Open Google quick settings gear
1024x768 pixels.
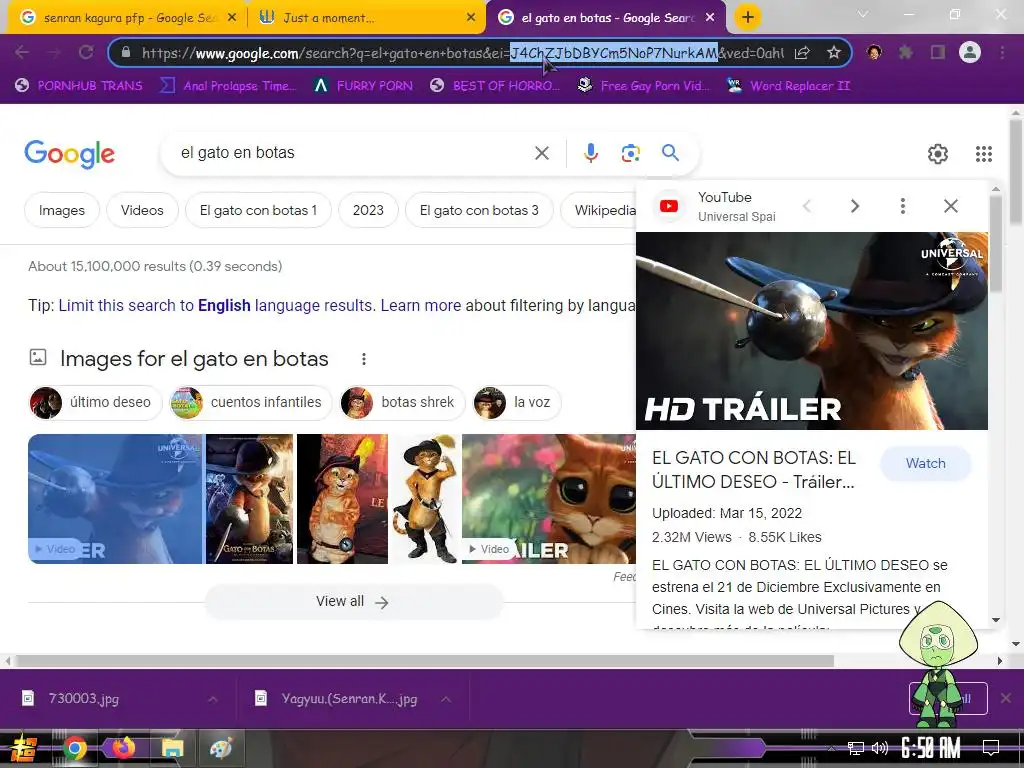click(x=938, y=154)
